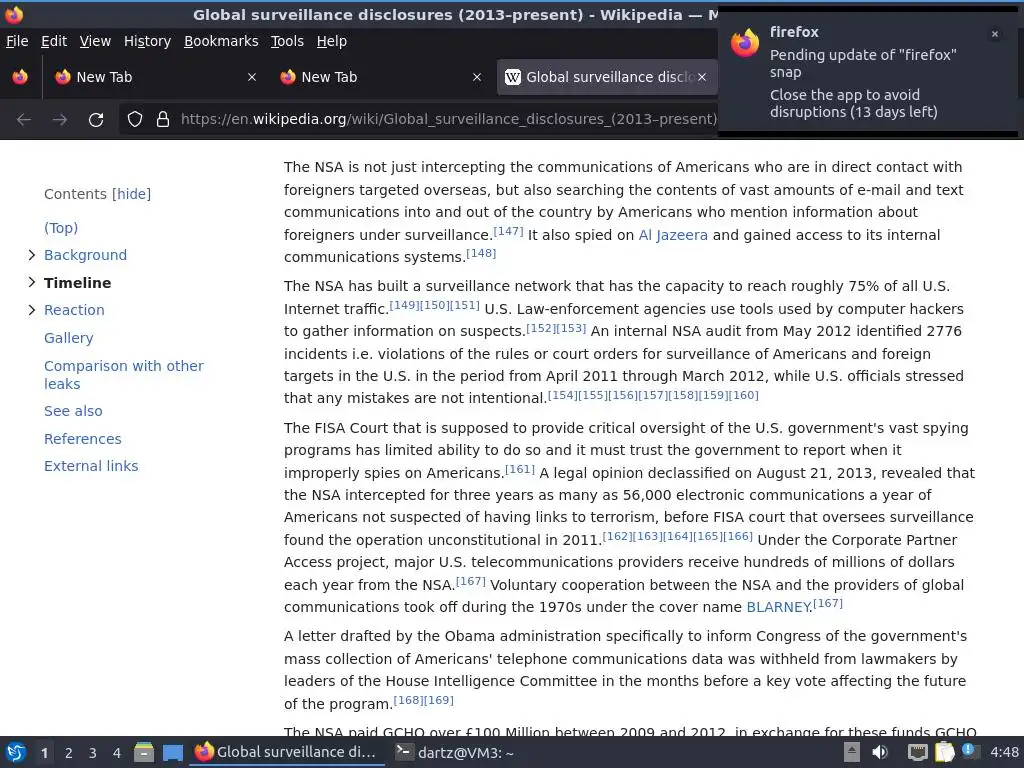
Task: Jump to (Top) in contents
Action: coord(61,227)
